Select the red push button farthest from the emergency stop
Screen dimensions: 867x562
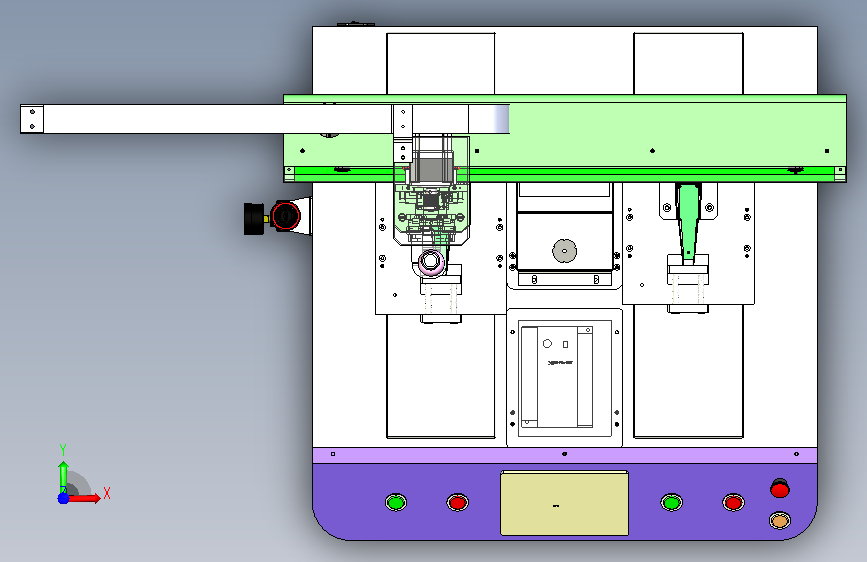coord(457,502)
